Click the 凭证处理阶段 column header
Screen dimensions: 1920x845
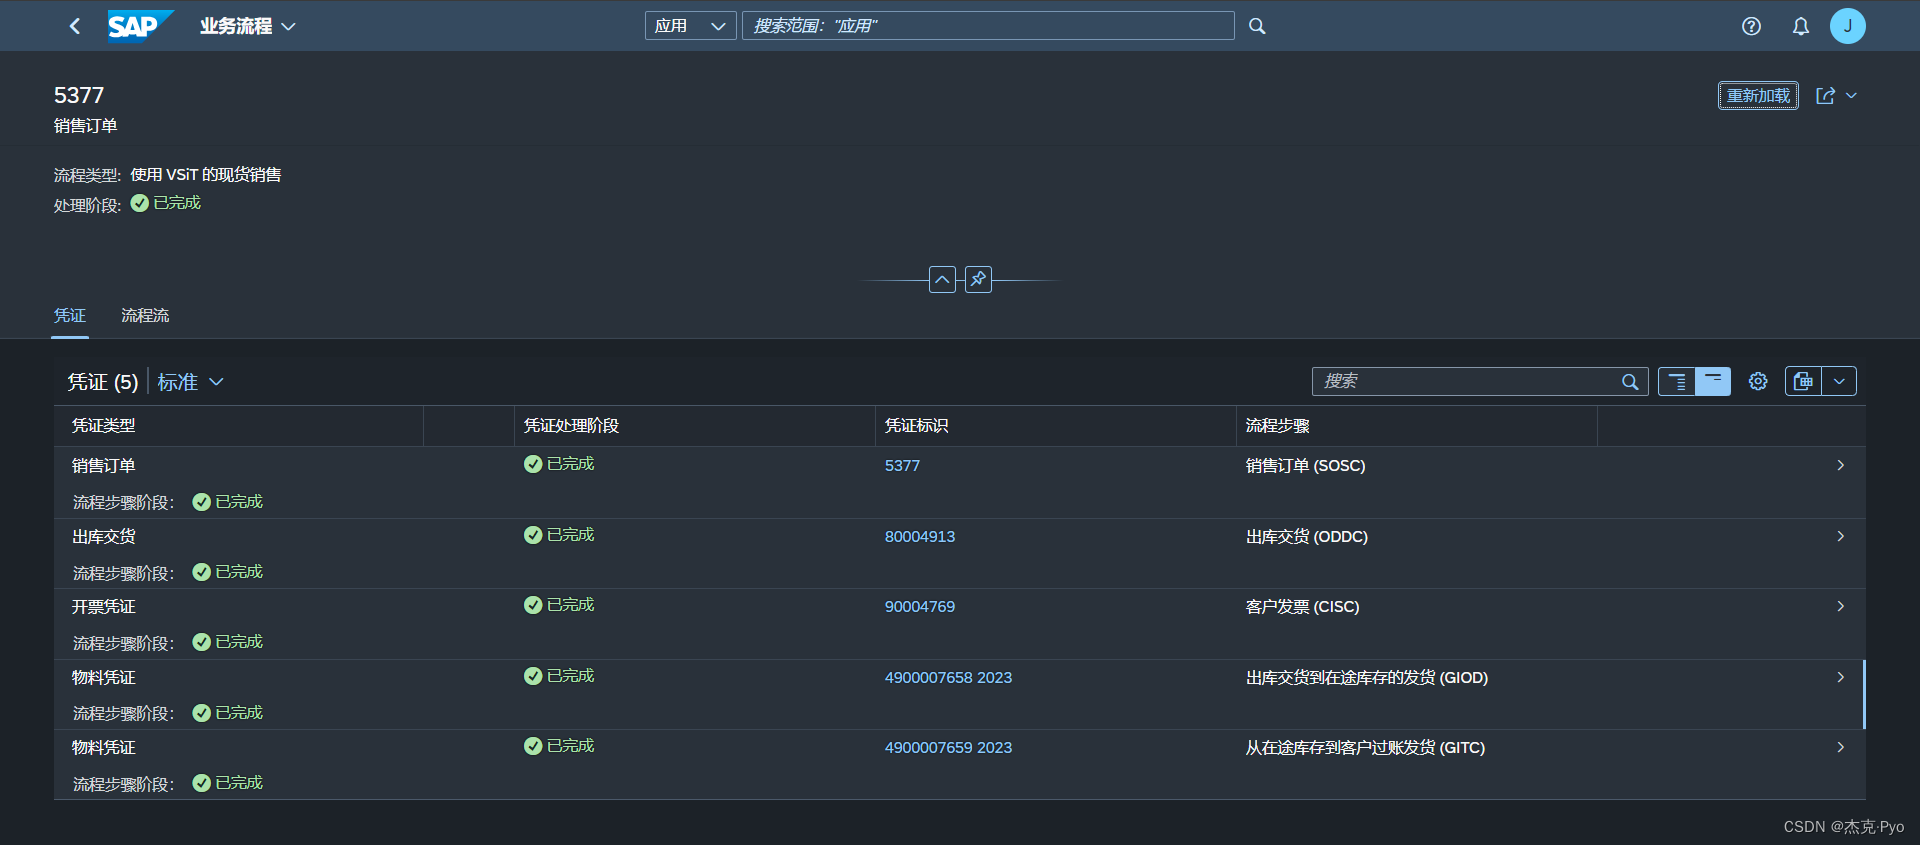694,426
